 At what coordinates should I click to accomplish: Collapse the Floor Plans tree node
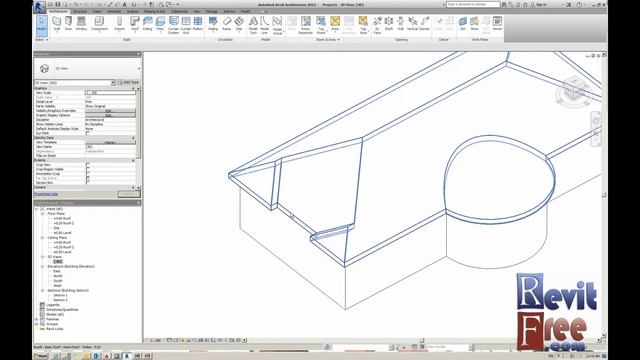click(42, 213)
